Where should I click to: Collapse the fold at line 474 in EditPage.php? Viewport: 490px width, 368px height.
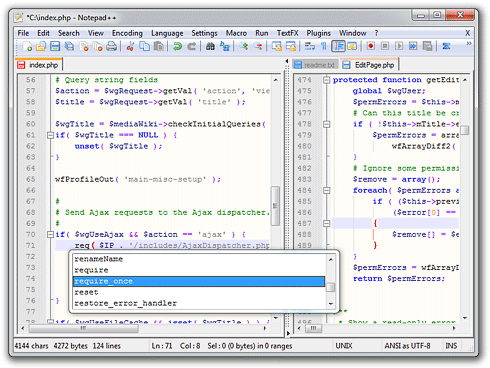click(x=327, y=80)
